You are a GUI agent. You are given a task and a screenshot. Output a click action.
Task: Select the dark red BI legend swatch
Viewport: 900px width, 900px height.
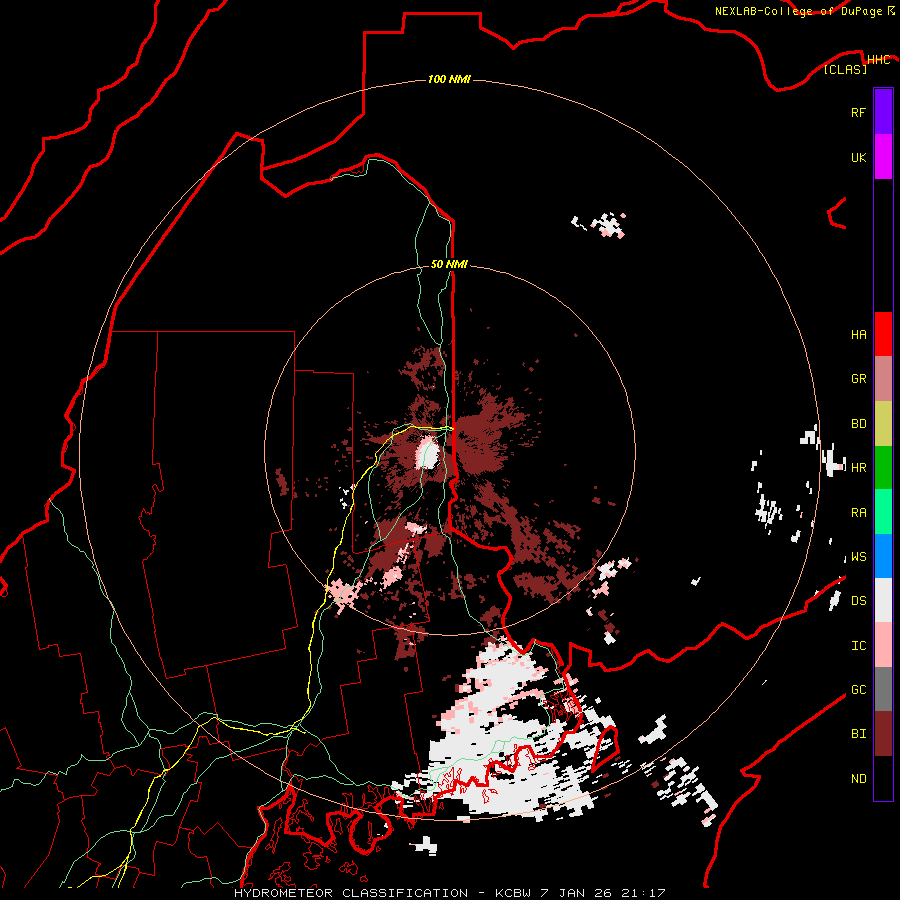click(883, 734)
